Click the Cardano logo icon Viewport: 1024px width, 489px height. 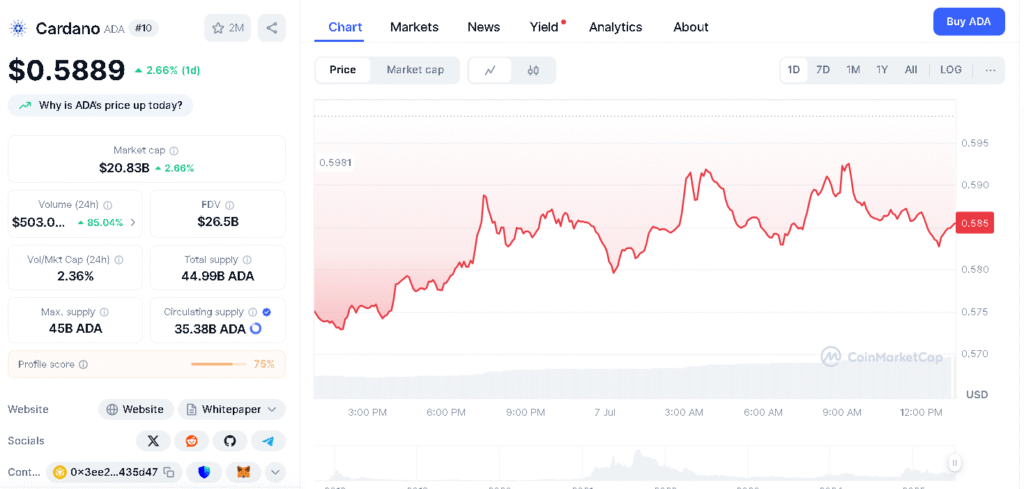pos(18,28)
